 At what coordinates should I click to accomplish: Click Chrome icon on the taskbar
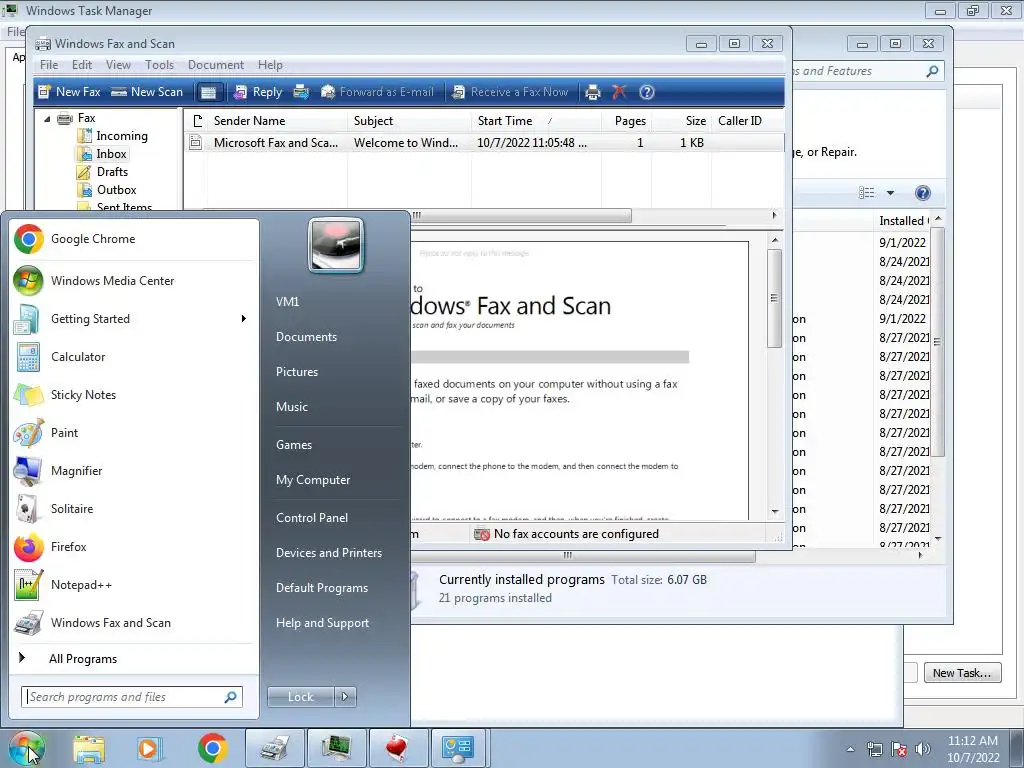(212, 748)
